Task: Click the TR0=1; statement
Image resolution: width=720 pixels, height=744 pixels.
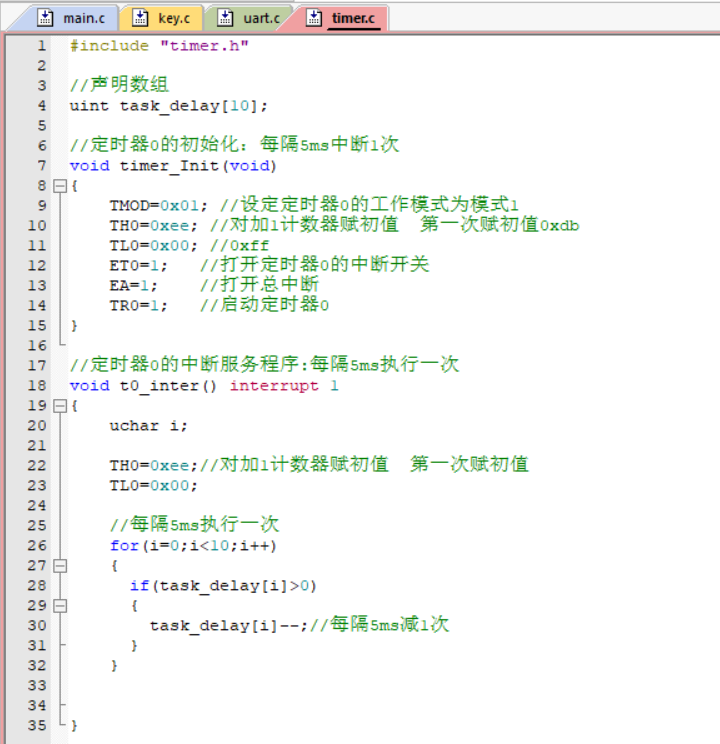Action: (x=138, y=306)
